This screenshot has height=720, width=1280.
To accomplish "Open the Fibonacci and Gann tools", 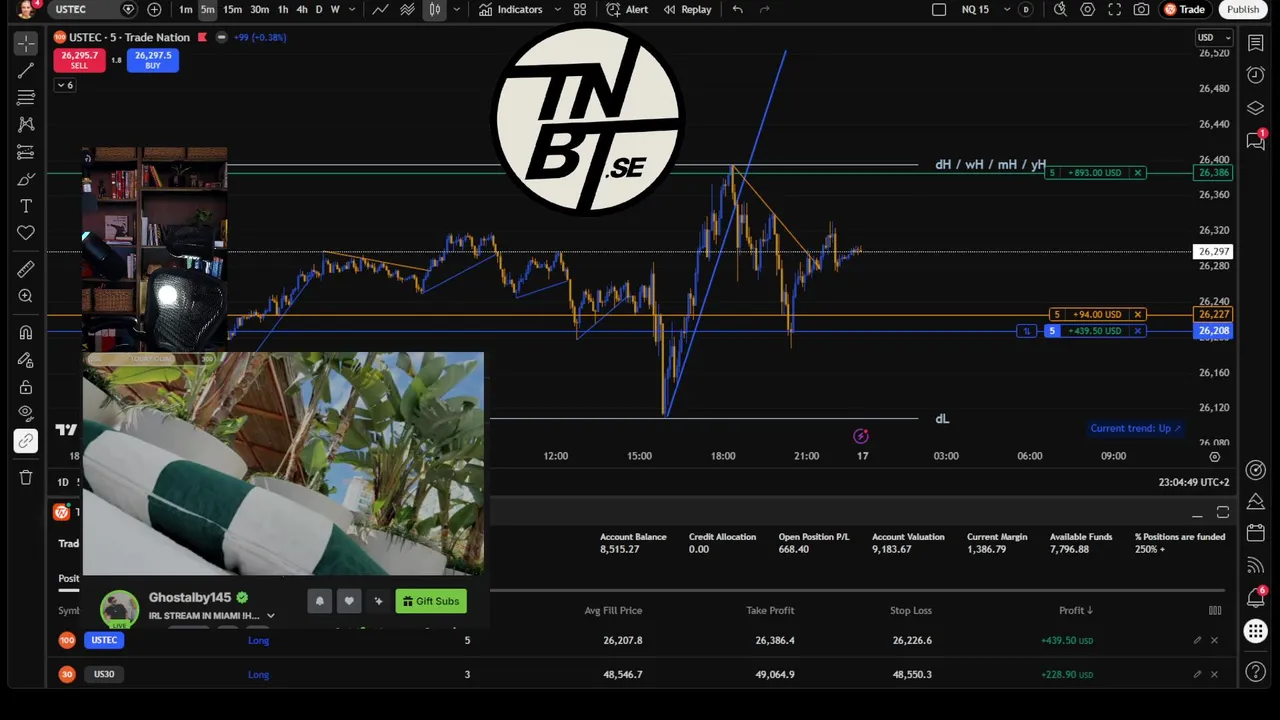I will (x=26, y=98).
